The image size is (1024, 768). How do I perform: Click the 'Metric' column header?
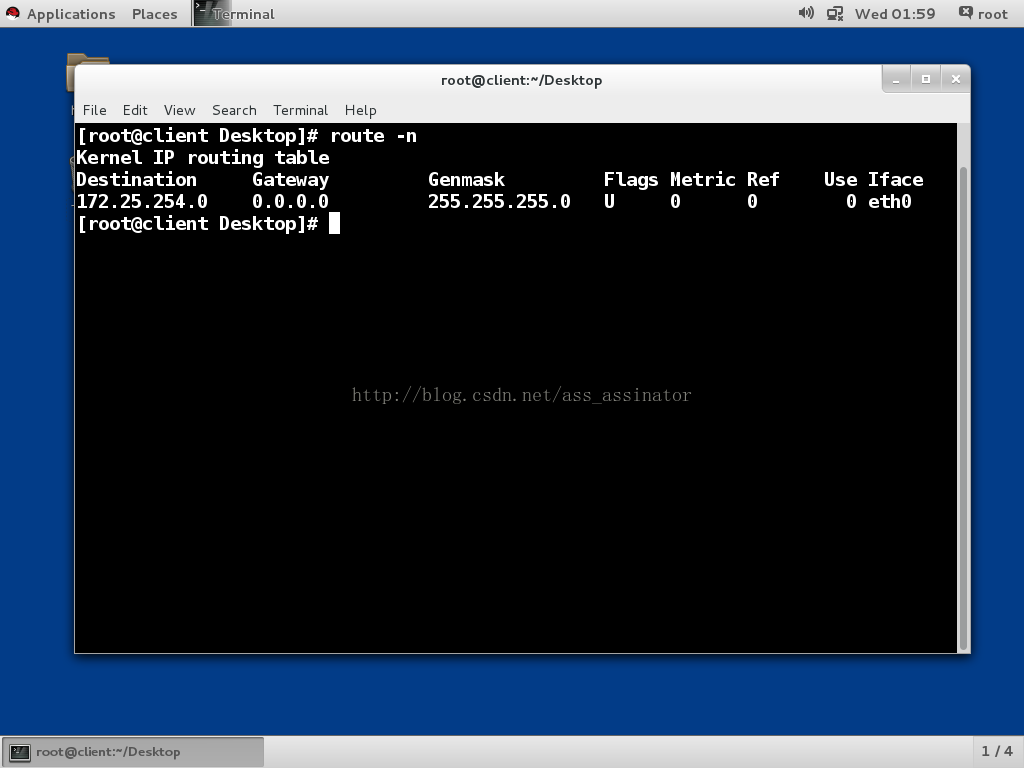click(x=703, y=179)
